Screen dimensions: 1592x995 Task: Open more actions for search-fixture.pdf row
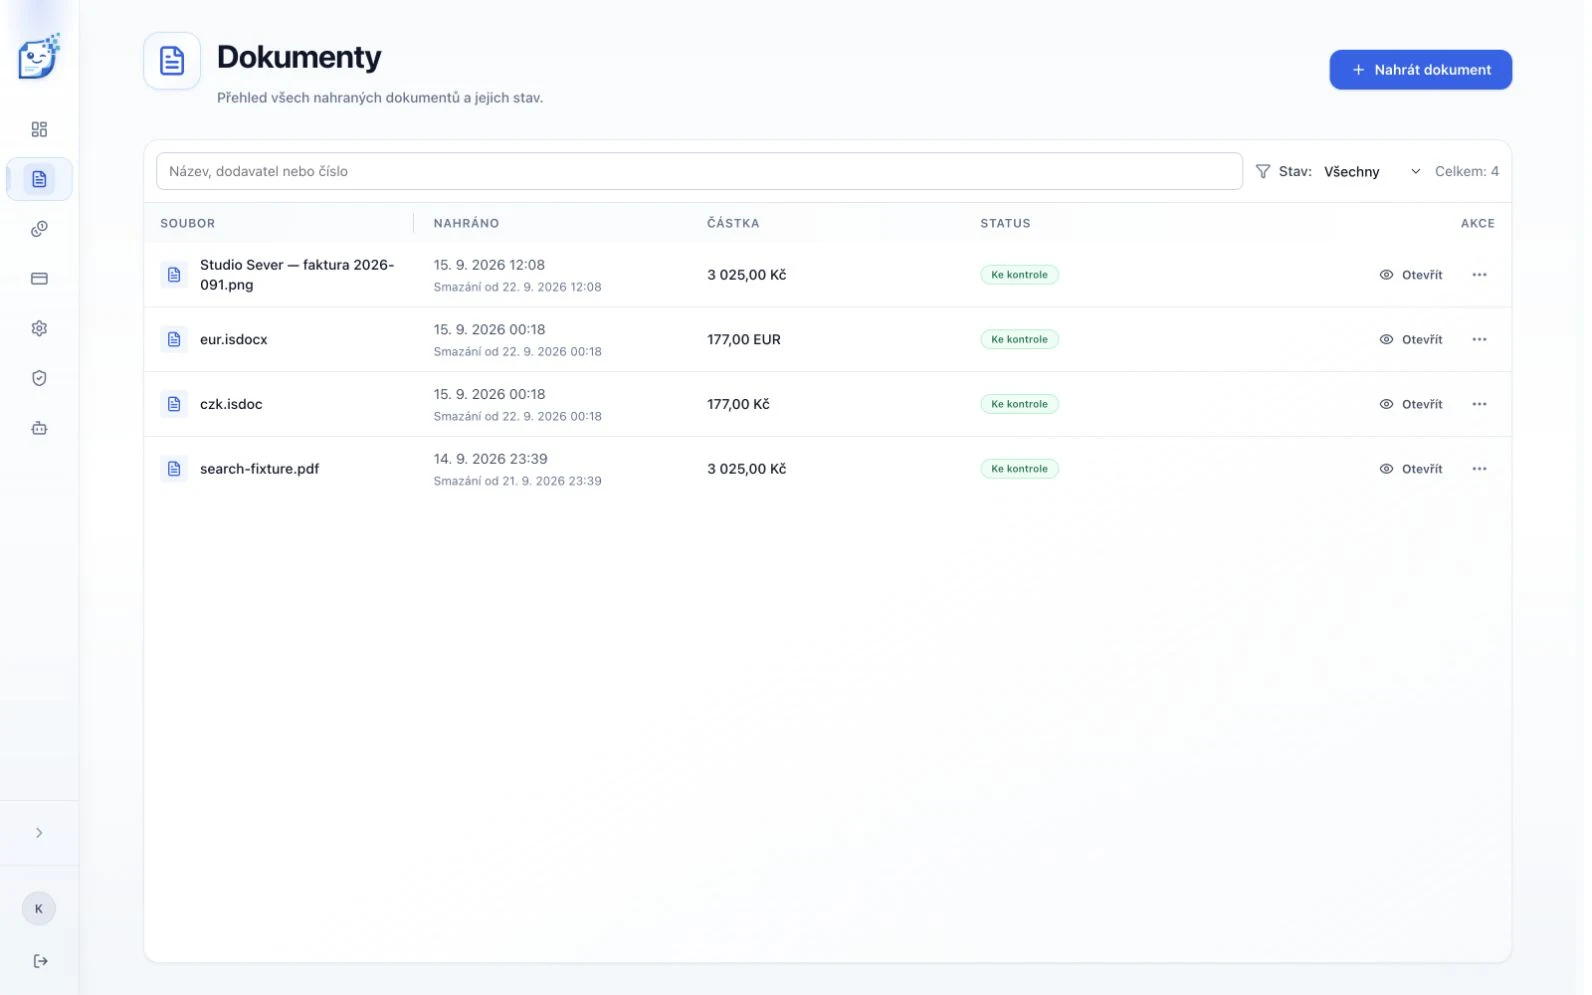tap(1479, 469)
